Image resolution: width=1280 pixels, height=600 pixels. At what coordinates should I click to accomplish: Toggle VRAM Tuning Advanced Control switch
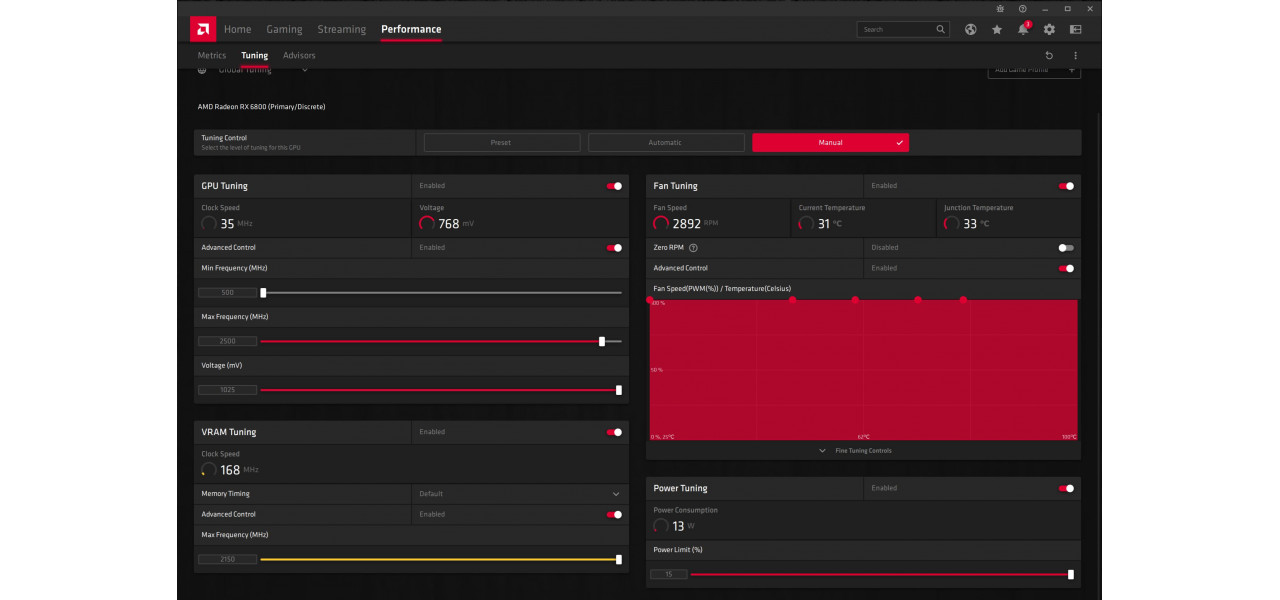(614, 514)
